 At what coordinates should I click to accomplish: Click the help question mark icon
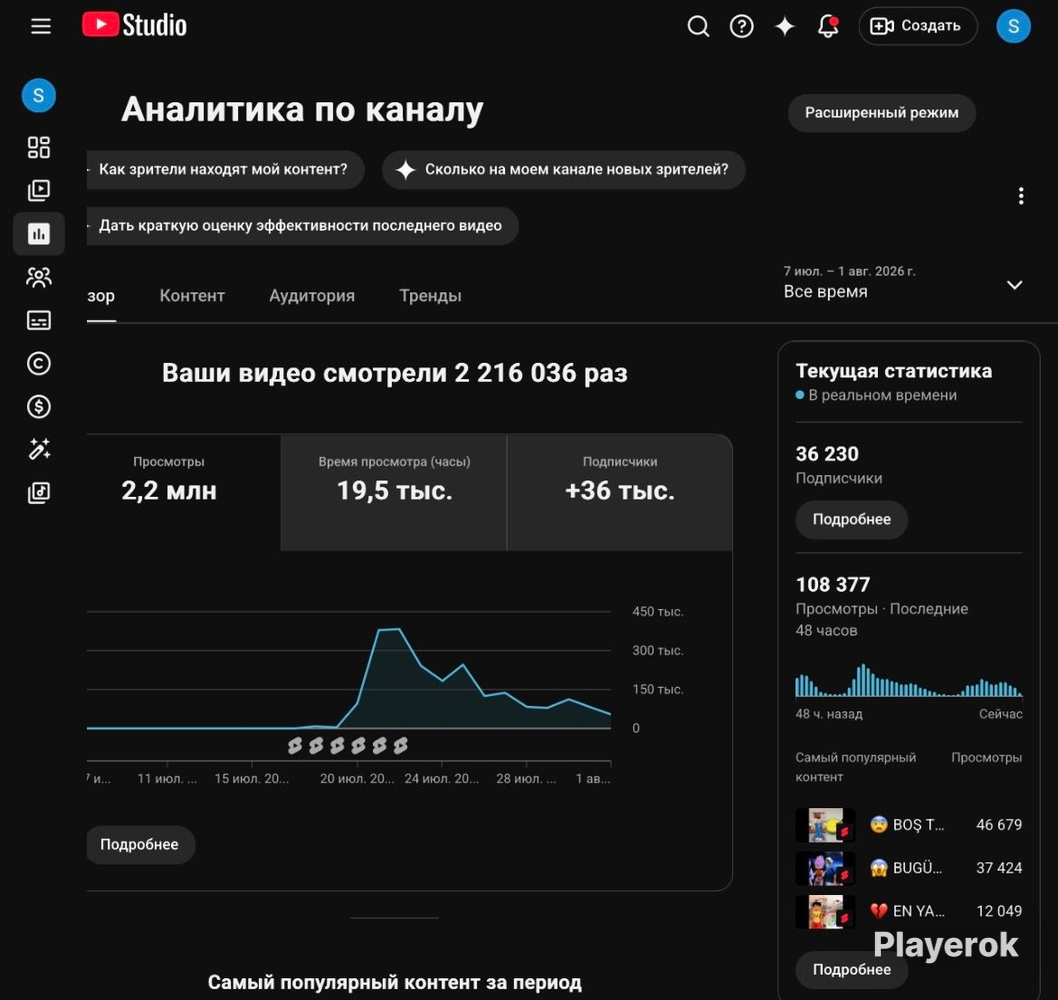(x=742, y=26)
